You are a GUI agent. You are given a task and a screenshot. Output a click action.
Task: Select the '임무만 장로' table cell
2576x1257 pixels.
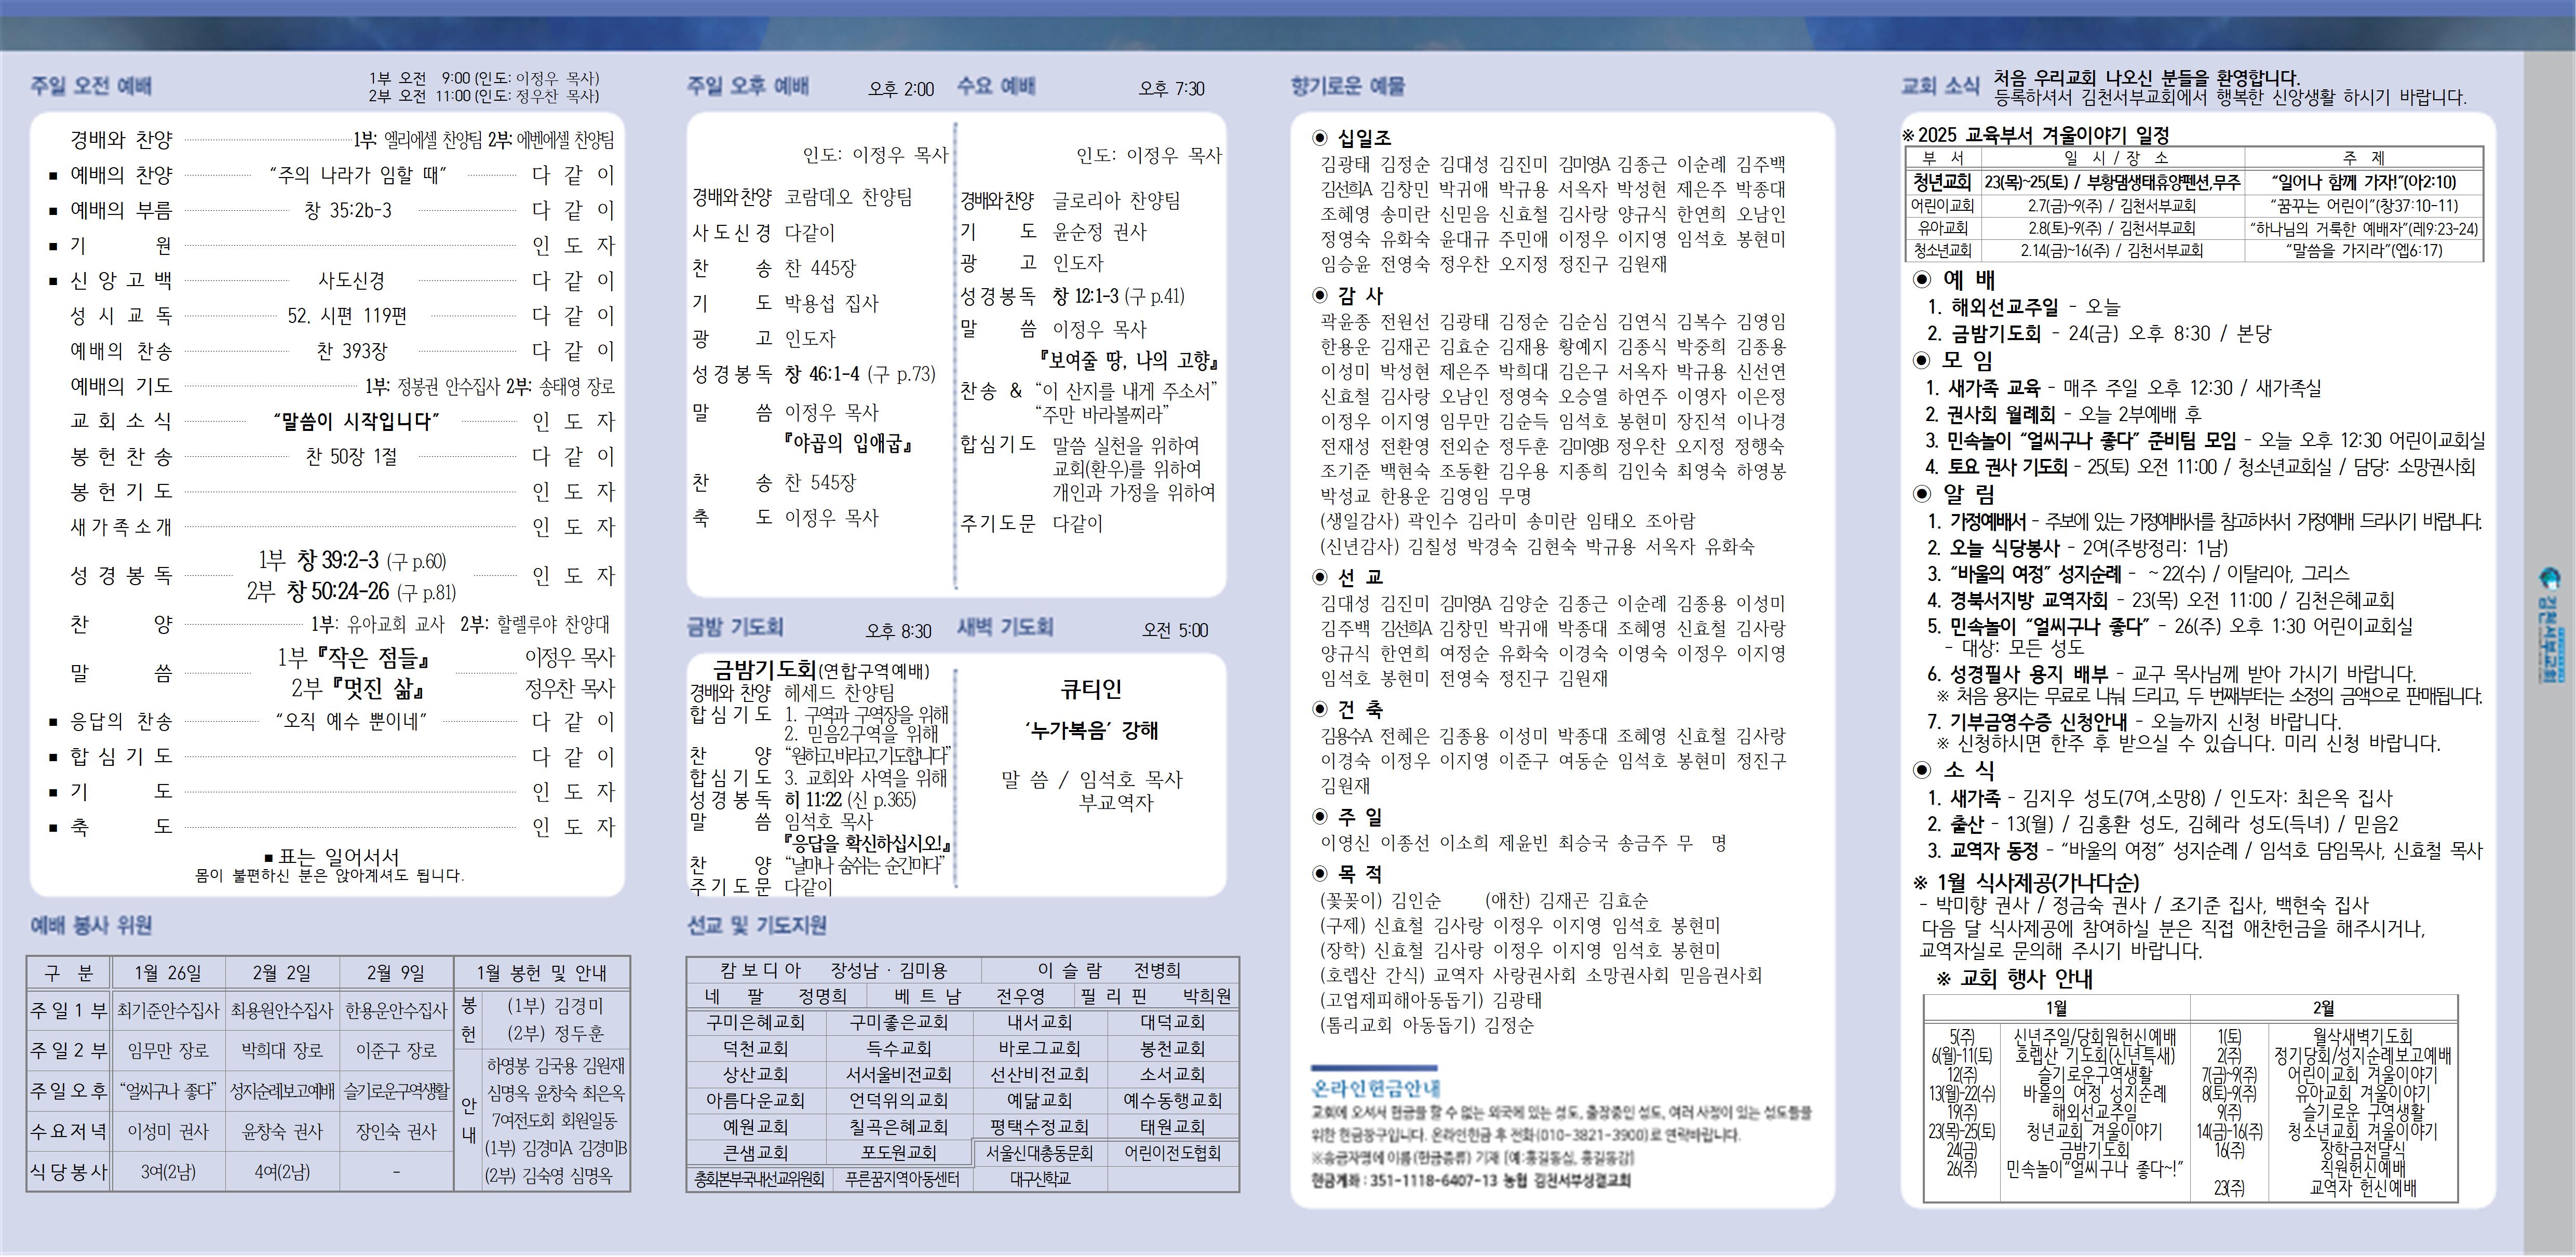tap(168, 1050)
